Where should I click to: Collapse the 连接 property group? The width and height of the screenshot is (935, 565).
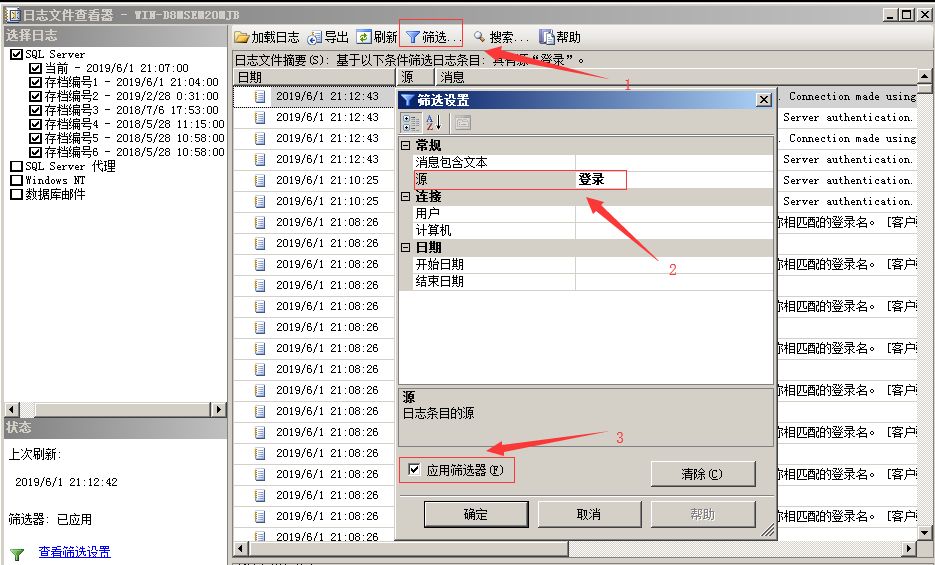pos(406,197)
